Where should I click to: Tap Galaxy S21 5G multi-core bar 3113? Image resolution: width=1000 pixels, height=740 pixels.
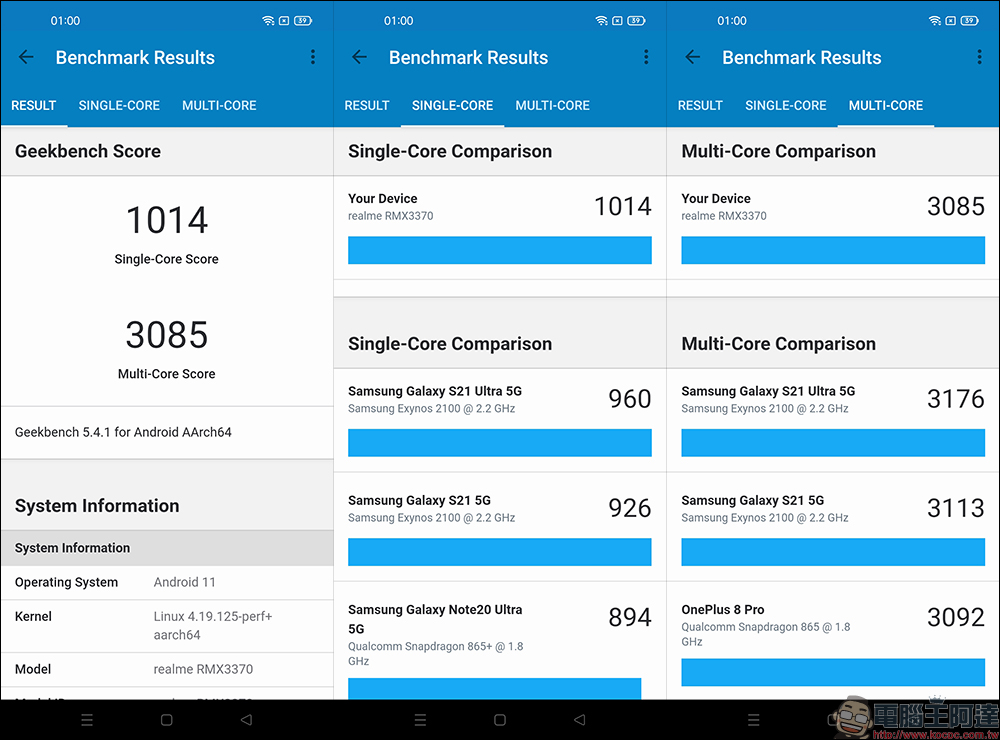pos(833,552)
